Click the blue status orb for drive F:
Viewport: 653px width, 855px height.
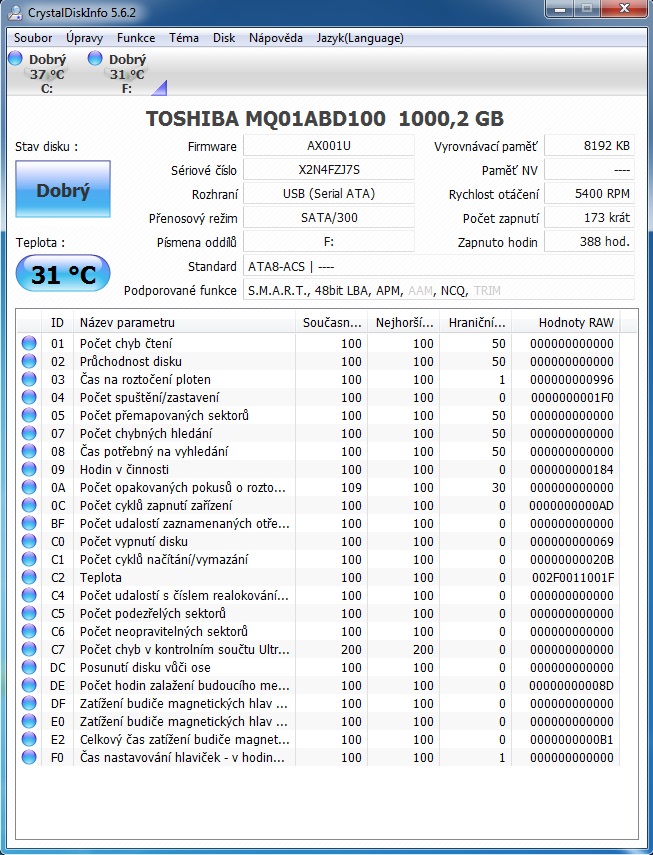click(95, 58)
